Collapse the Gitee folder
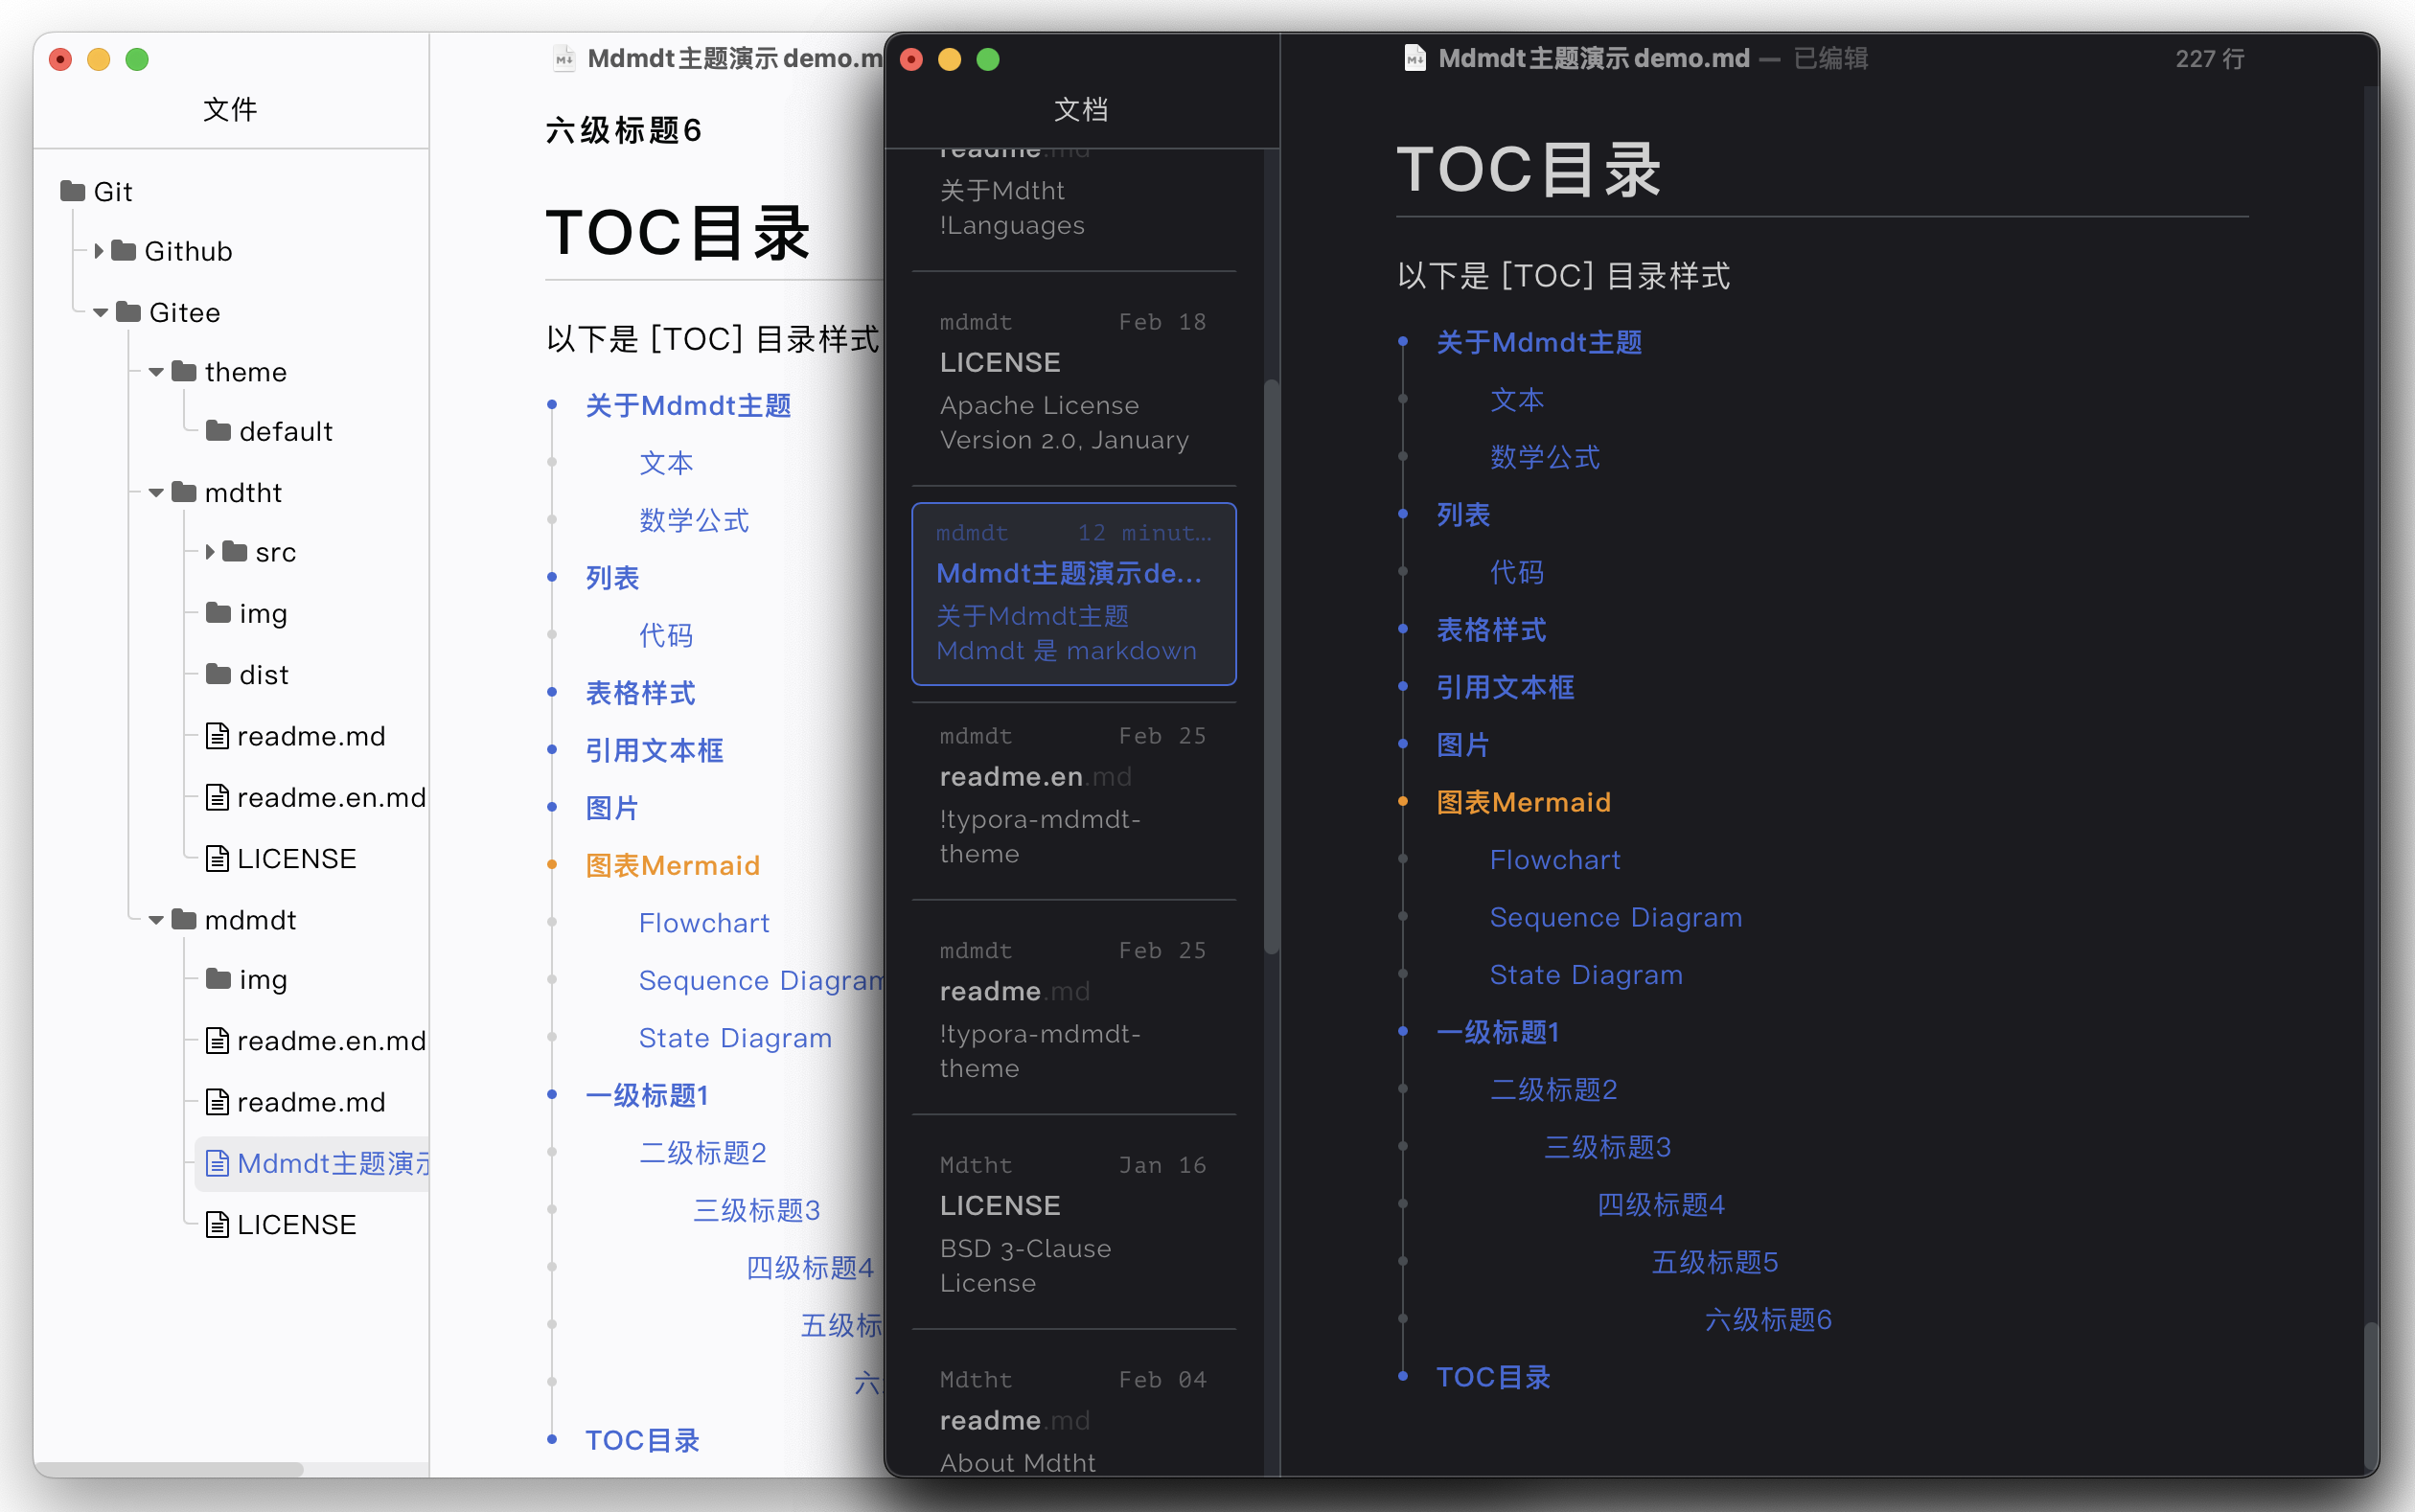This screenshot has height=1512, width=2415. click(x=100, y=313)
